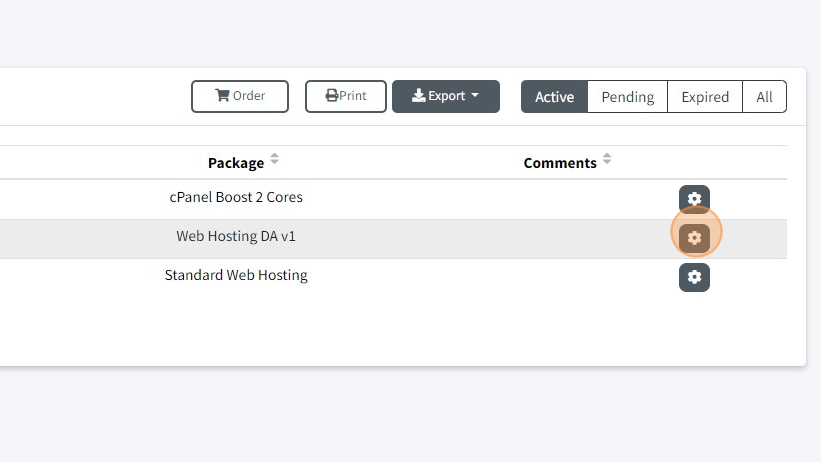Image resolution: width=821 pixels, height=462 pixels.
Task: Click the Package column header label
Action: tap(236, 163)
